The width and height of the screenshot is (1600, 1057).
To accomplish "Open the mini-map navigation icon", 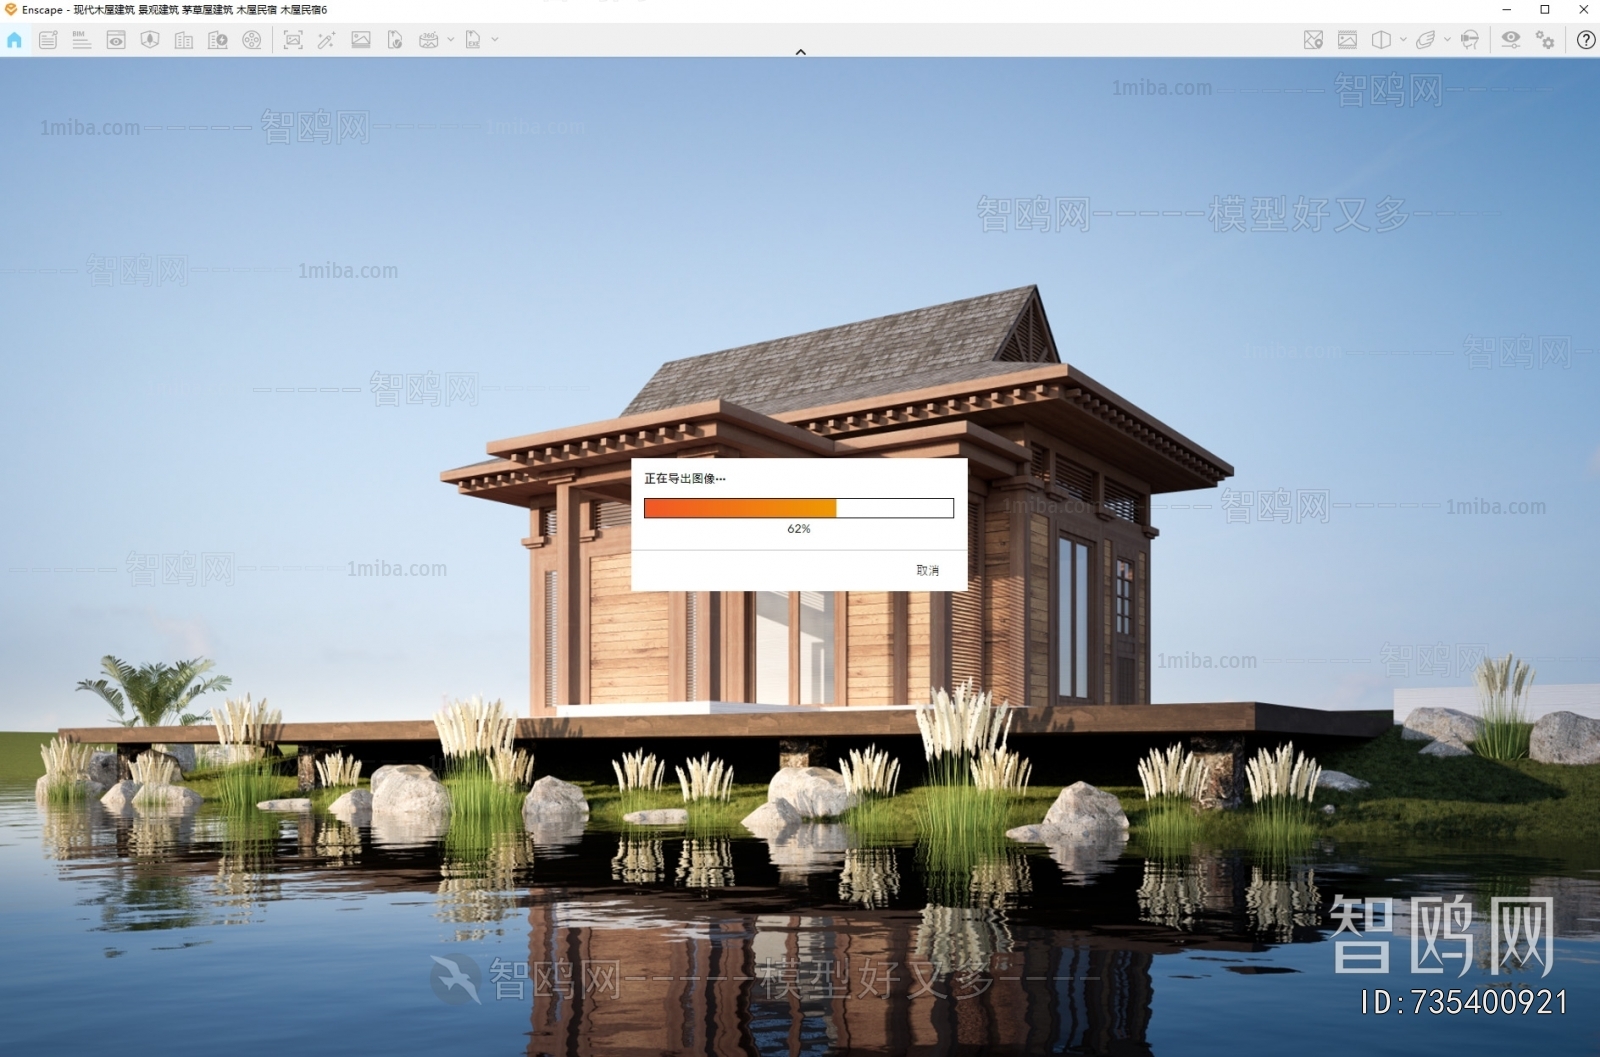I will pyautogui.click(x=1314, y=40).
